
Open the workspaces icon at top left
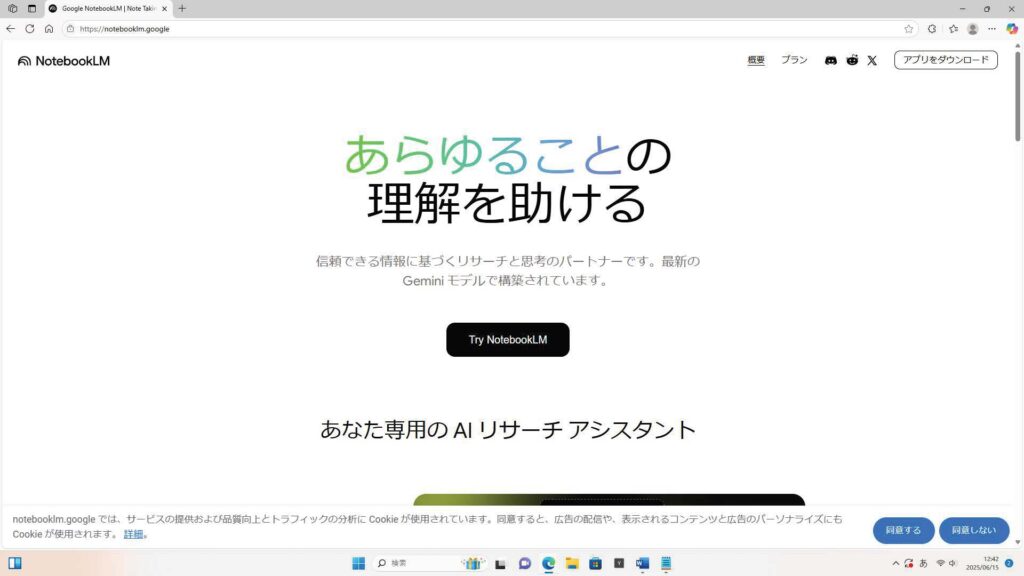tap(12, 8)
